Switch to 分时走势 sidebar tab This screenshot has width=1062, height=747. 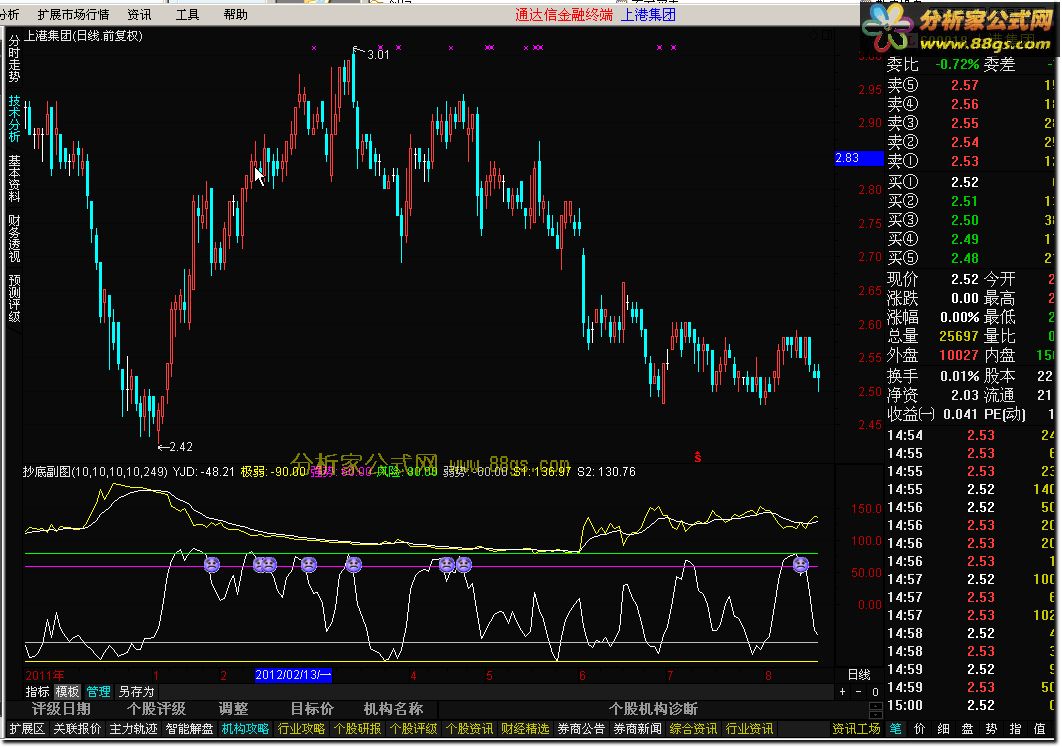click(x=14, y=58)
